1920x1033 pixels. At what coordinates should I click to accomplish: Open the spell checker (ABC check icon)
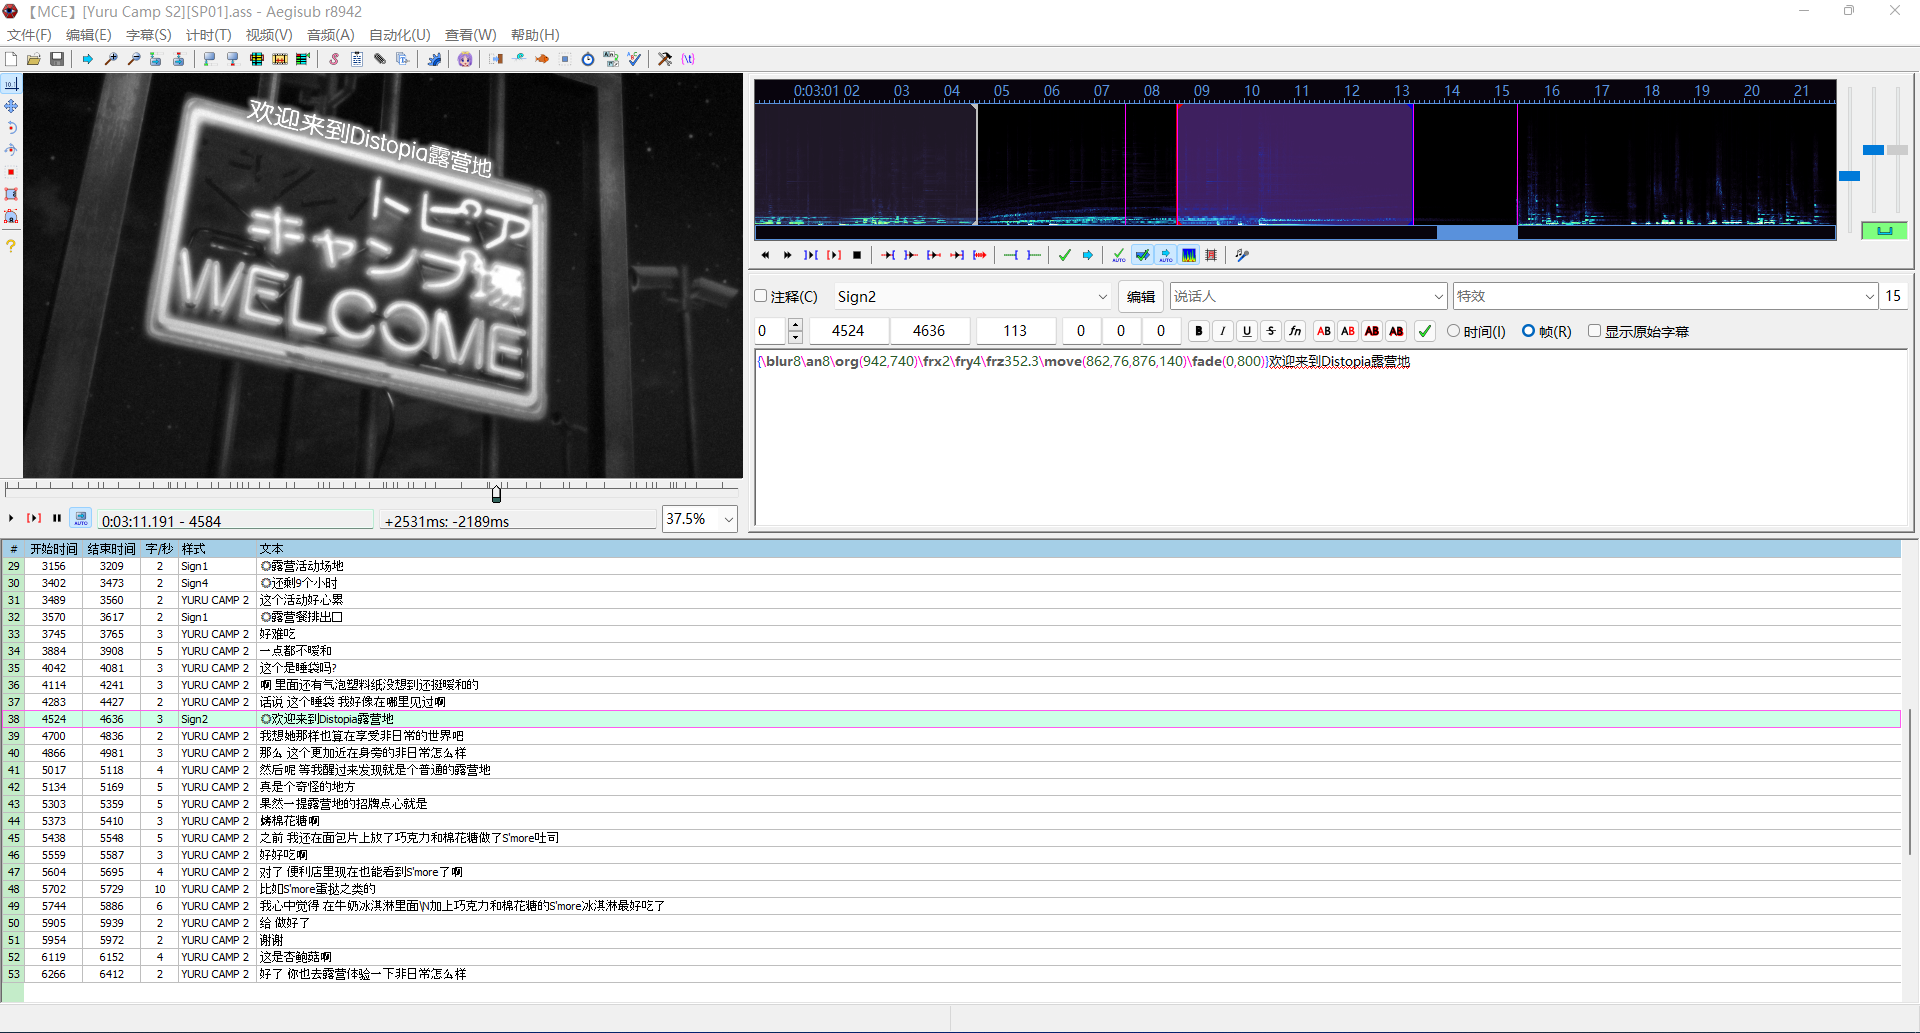click(634, 59)
